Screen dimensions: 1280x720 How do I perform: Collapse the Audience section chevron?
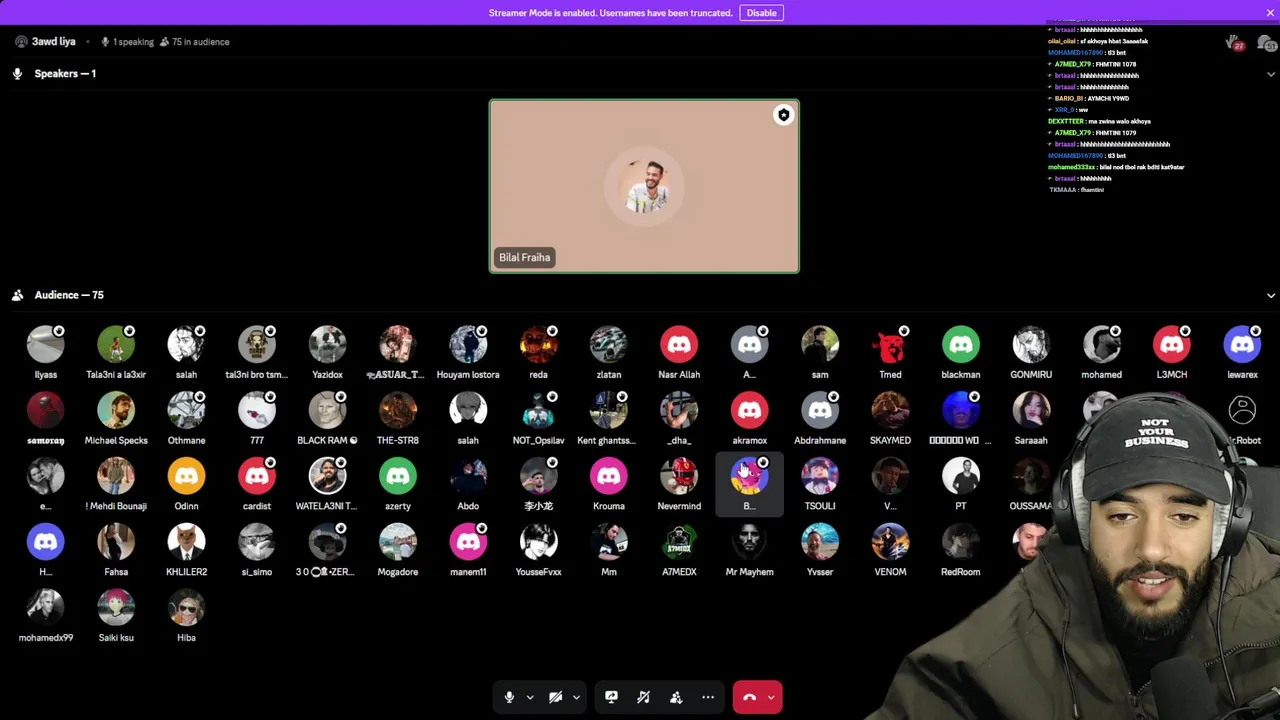click(x=1271, y=296)
